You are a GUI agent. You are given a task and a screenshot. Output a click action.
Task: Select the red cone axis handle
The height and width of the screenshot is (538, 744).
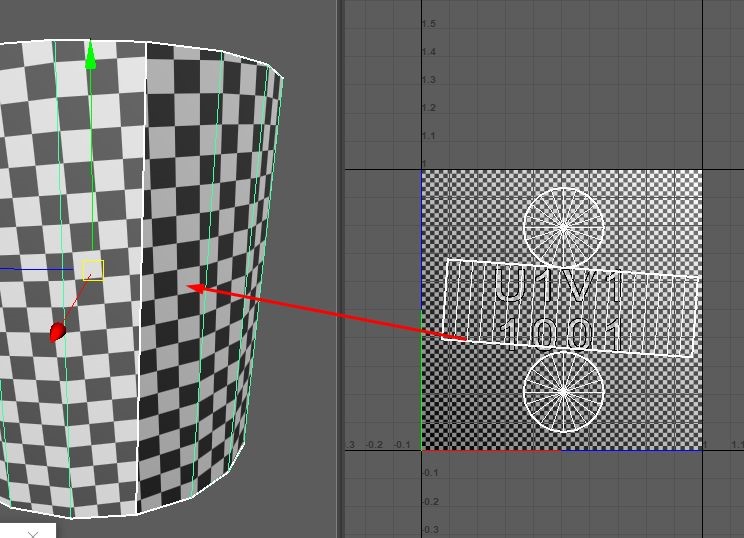(x=57, y=332)
